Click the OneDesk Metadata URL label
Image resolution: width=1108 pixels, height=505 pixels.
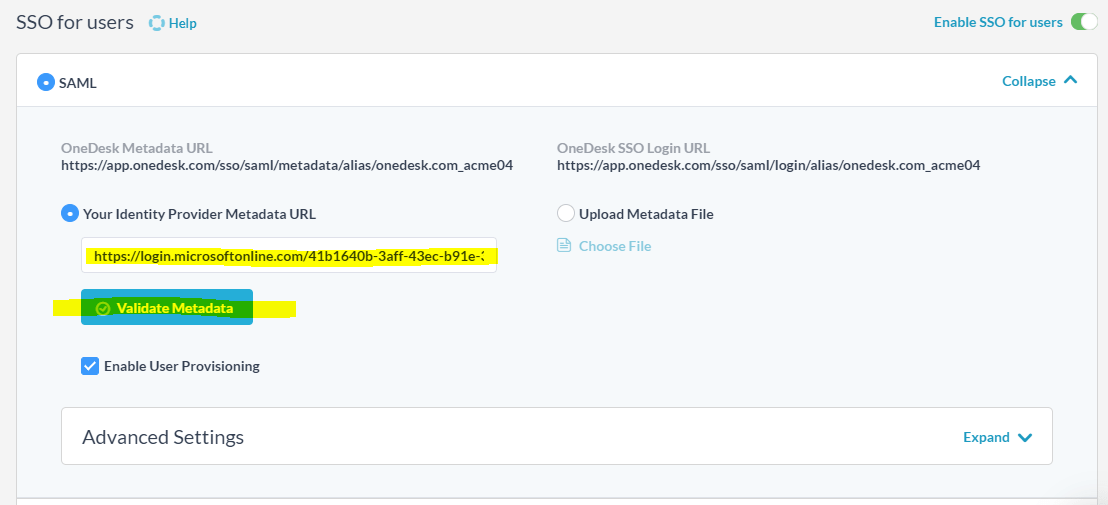[137, 148]
